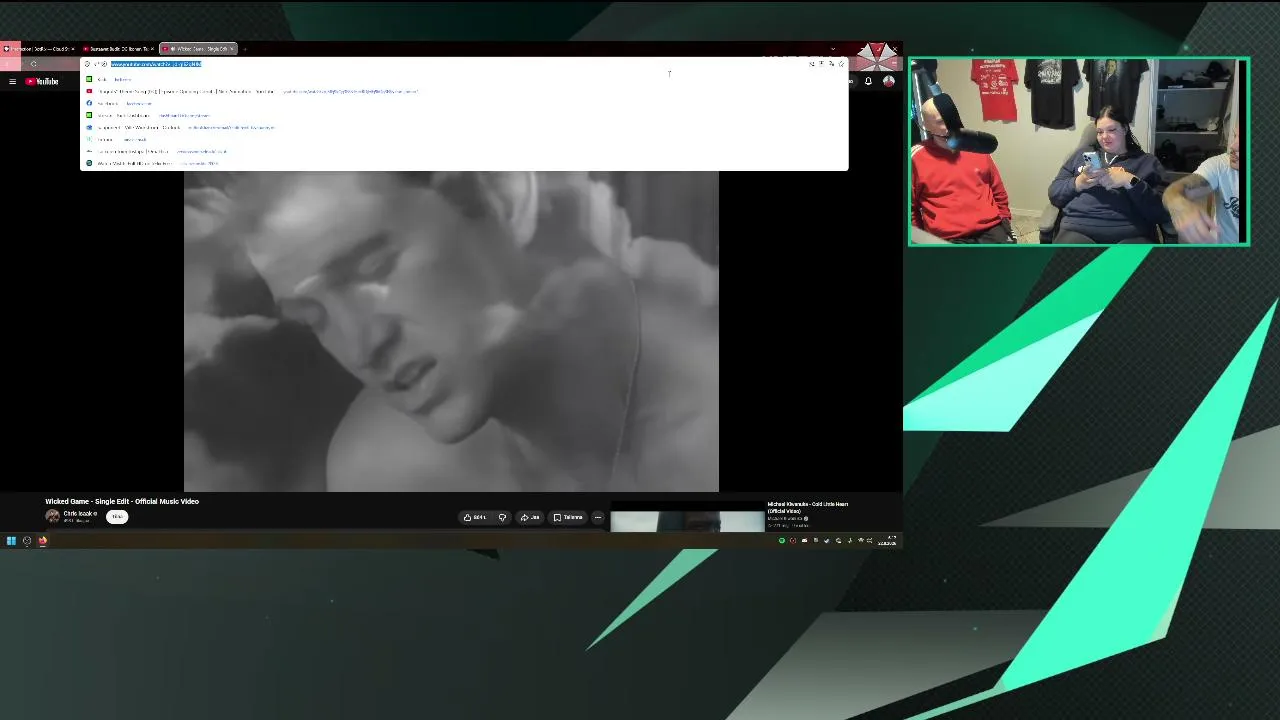The image size is (1280, 720).
Task: Switch to the second browser tab
Action: tap(118, 48)
